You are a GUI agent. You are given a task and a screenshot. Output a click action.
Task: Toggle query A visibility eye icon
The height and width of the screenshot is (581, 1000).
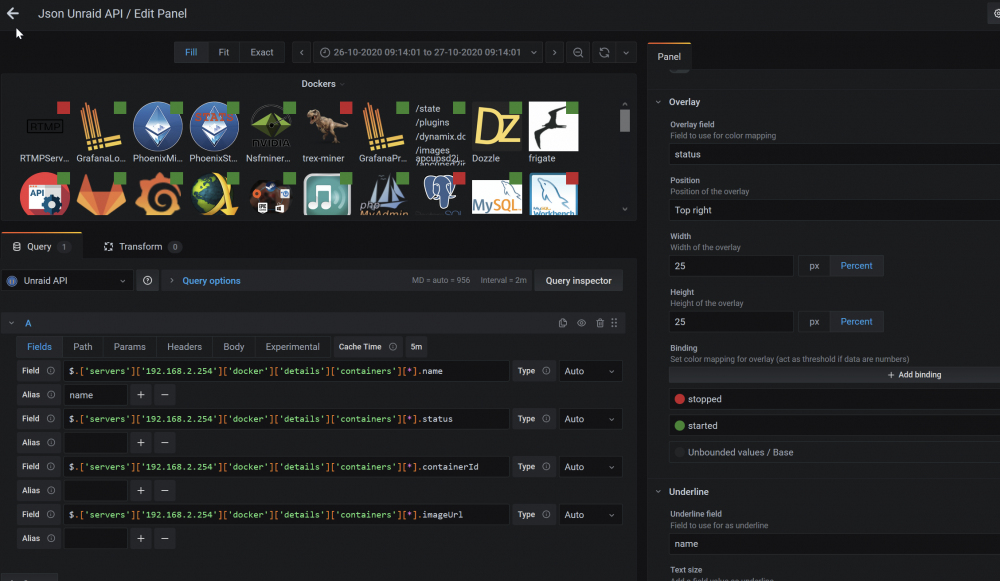(581, 323)
